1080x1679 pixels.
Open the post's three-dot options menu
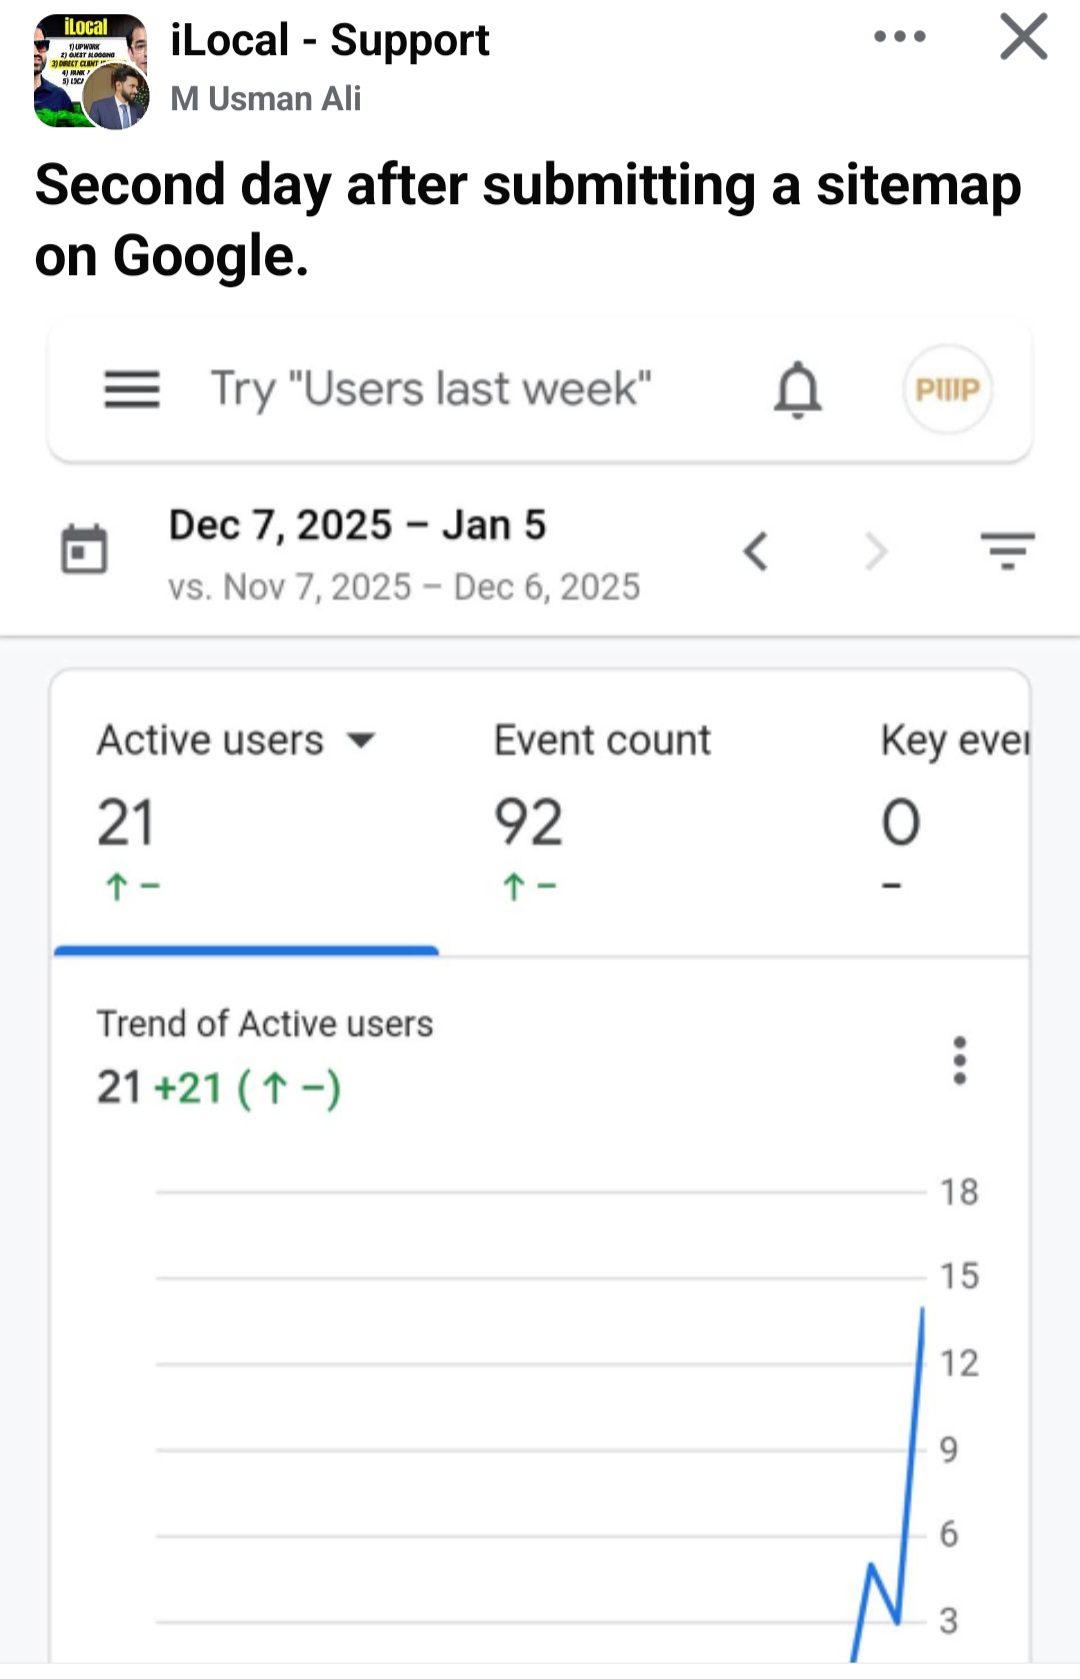pos(900,37)
